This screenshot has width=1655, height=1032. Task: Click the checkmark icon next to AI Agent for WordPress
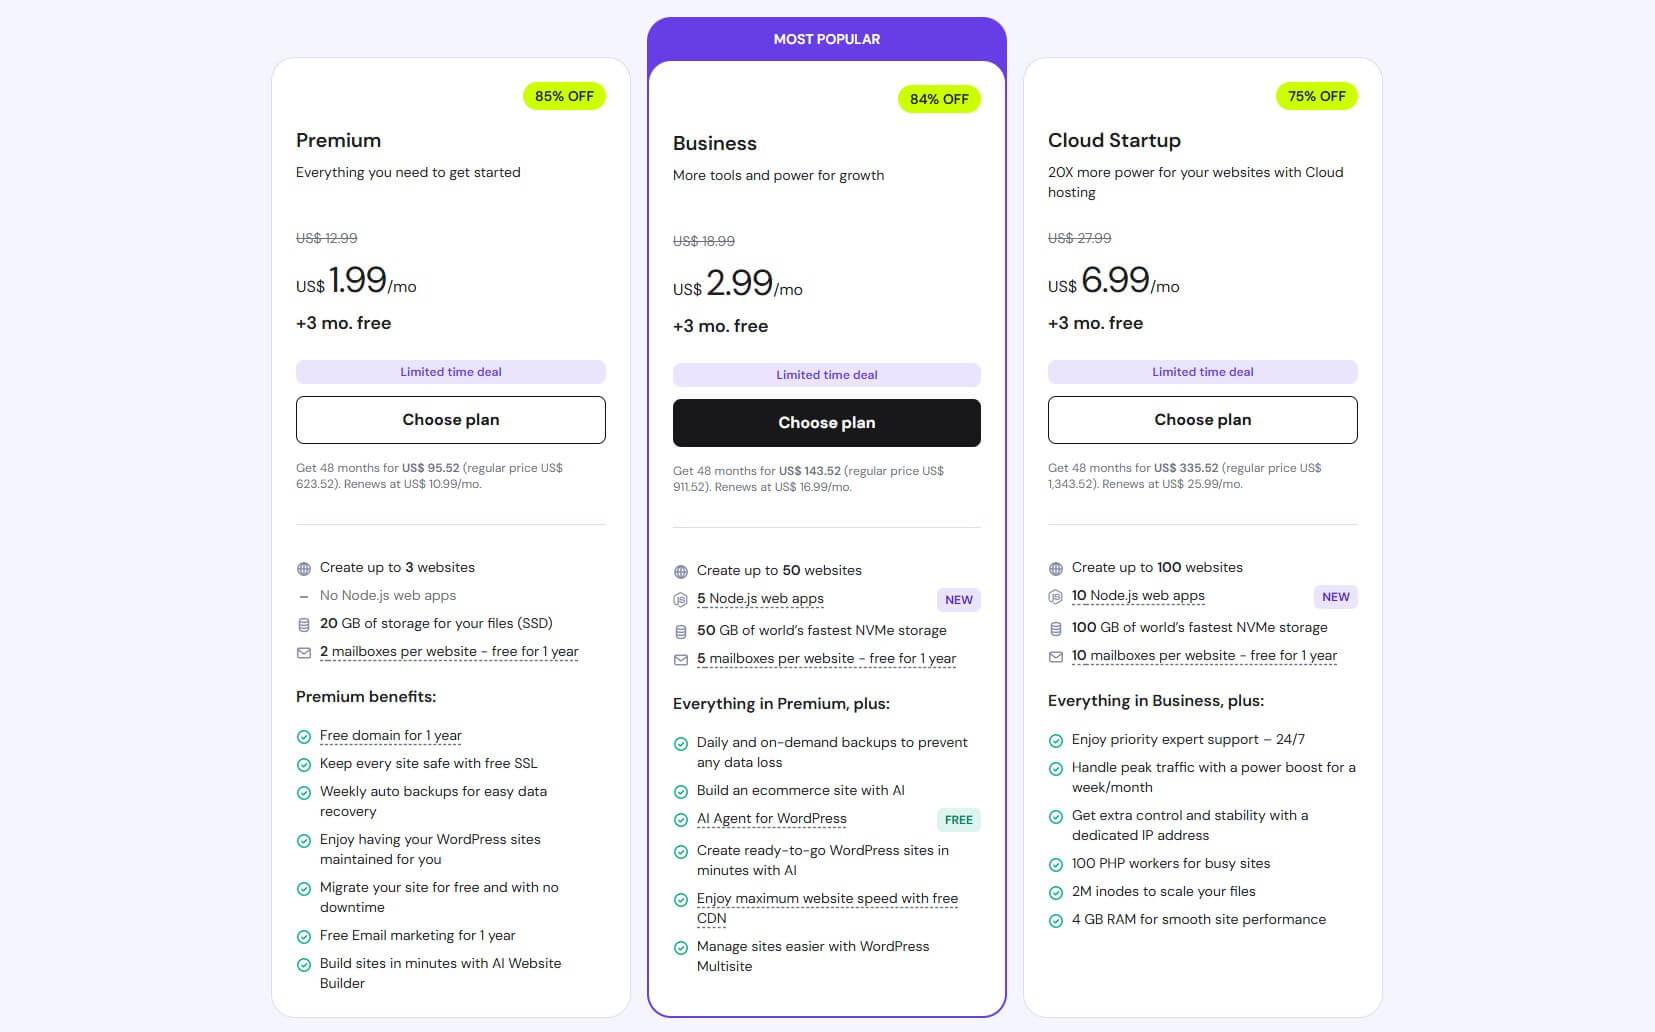[x=680, y=819]
